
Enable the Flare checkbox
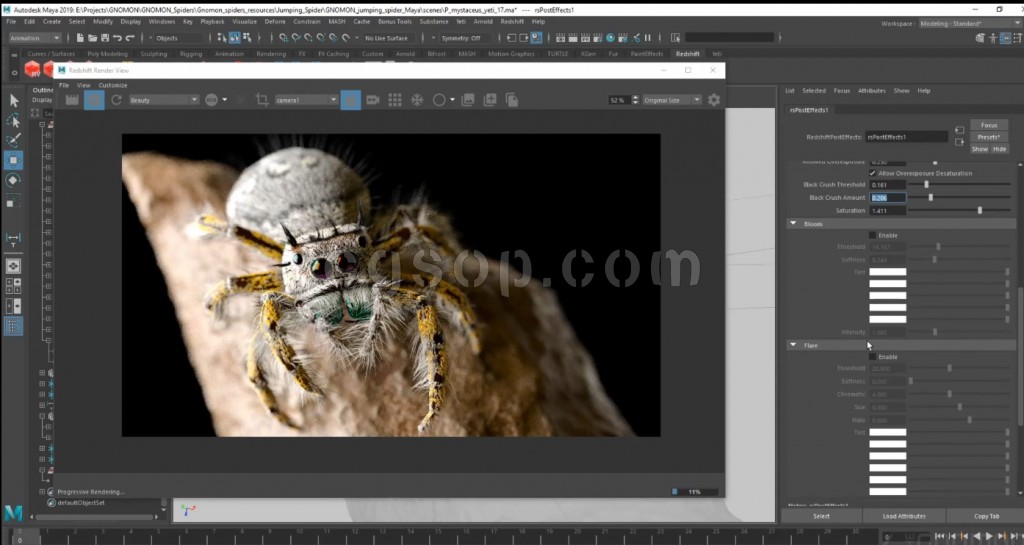tap(872, 357)
